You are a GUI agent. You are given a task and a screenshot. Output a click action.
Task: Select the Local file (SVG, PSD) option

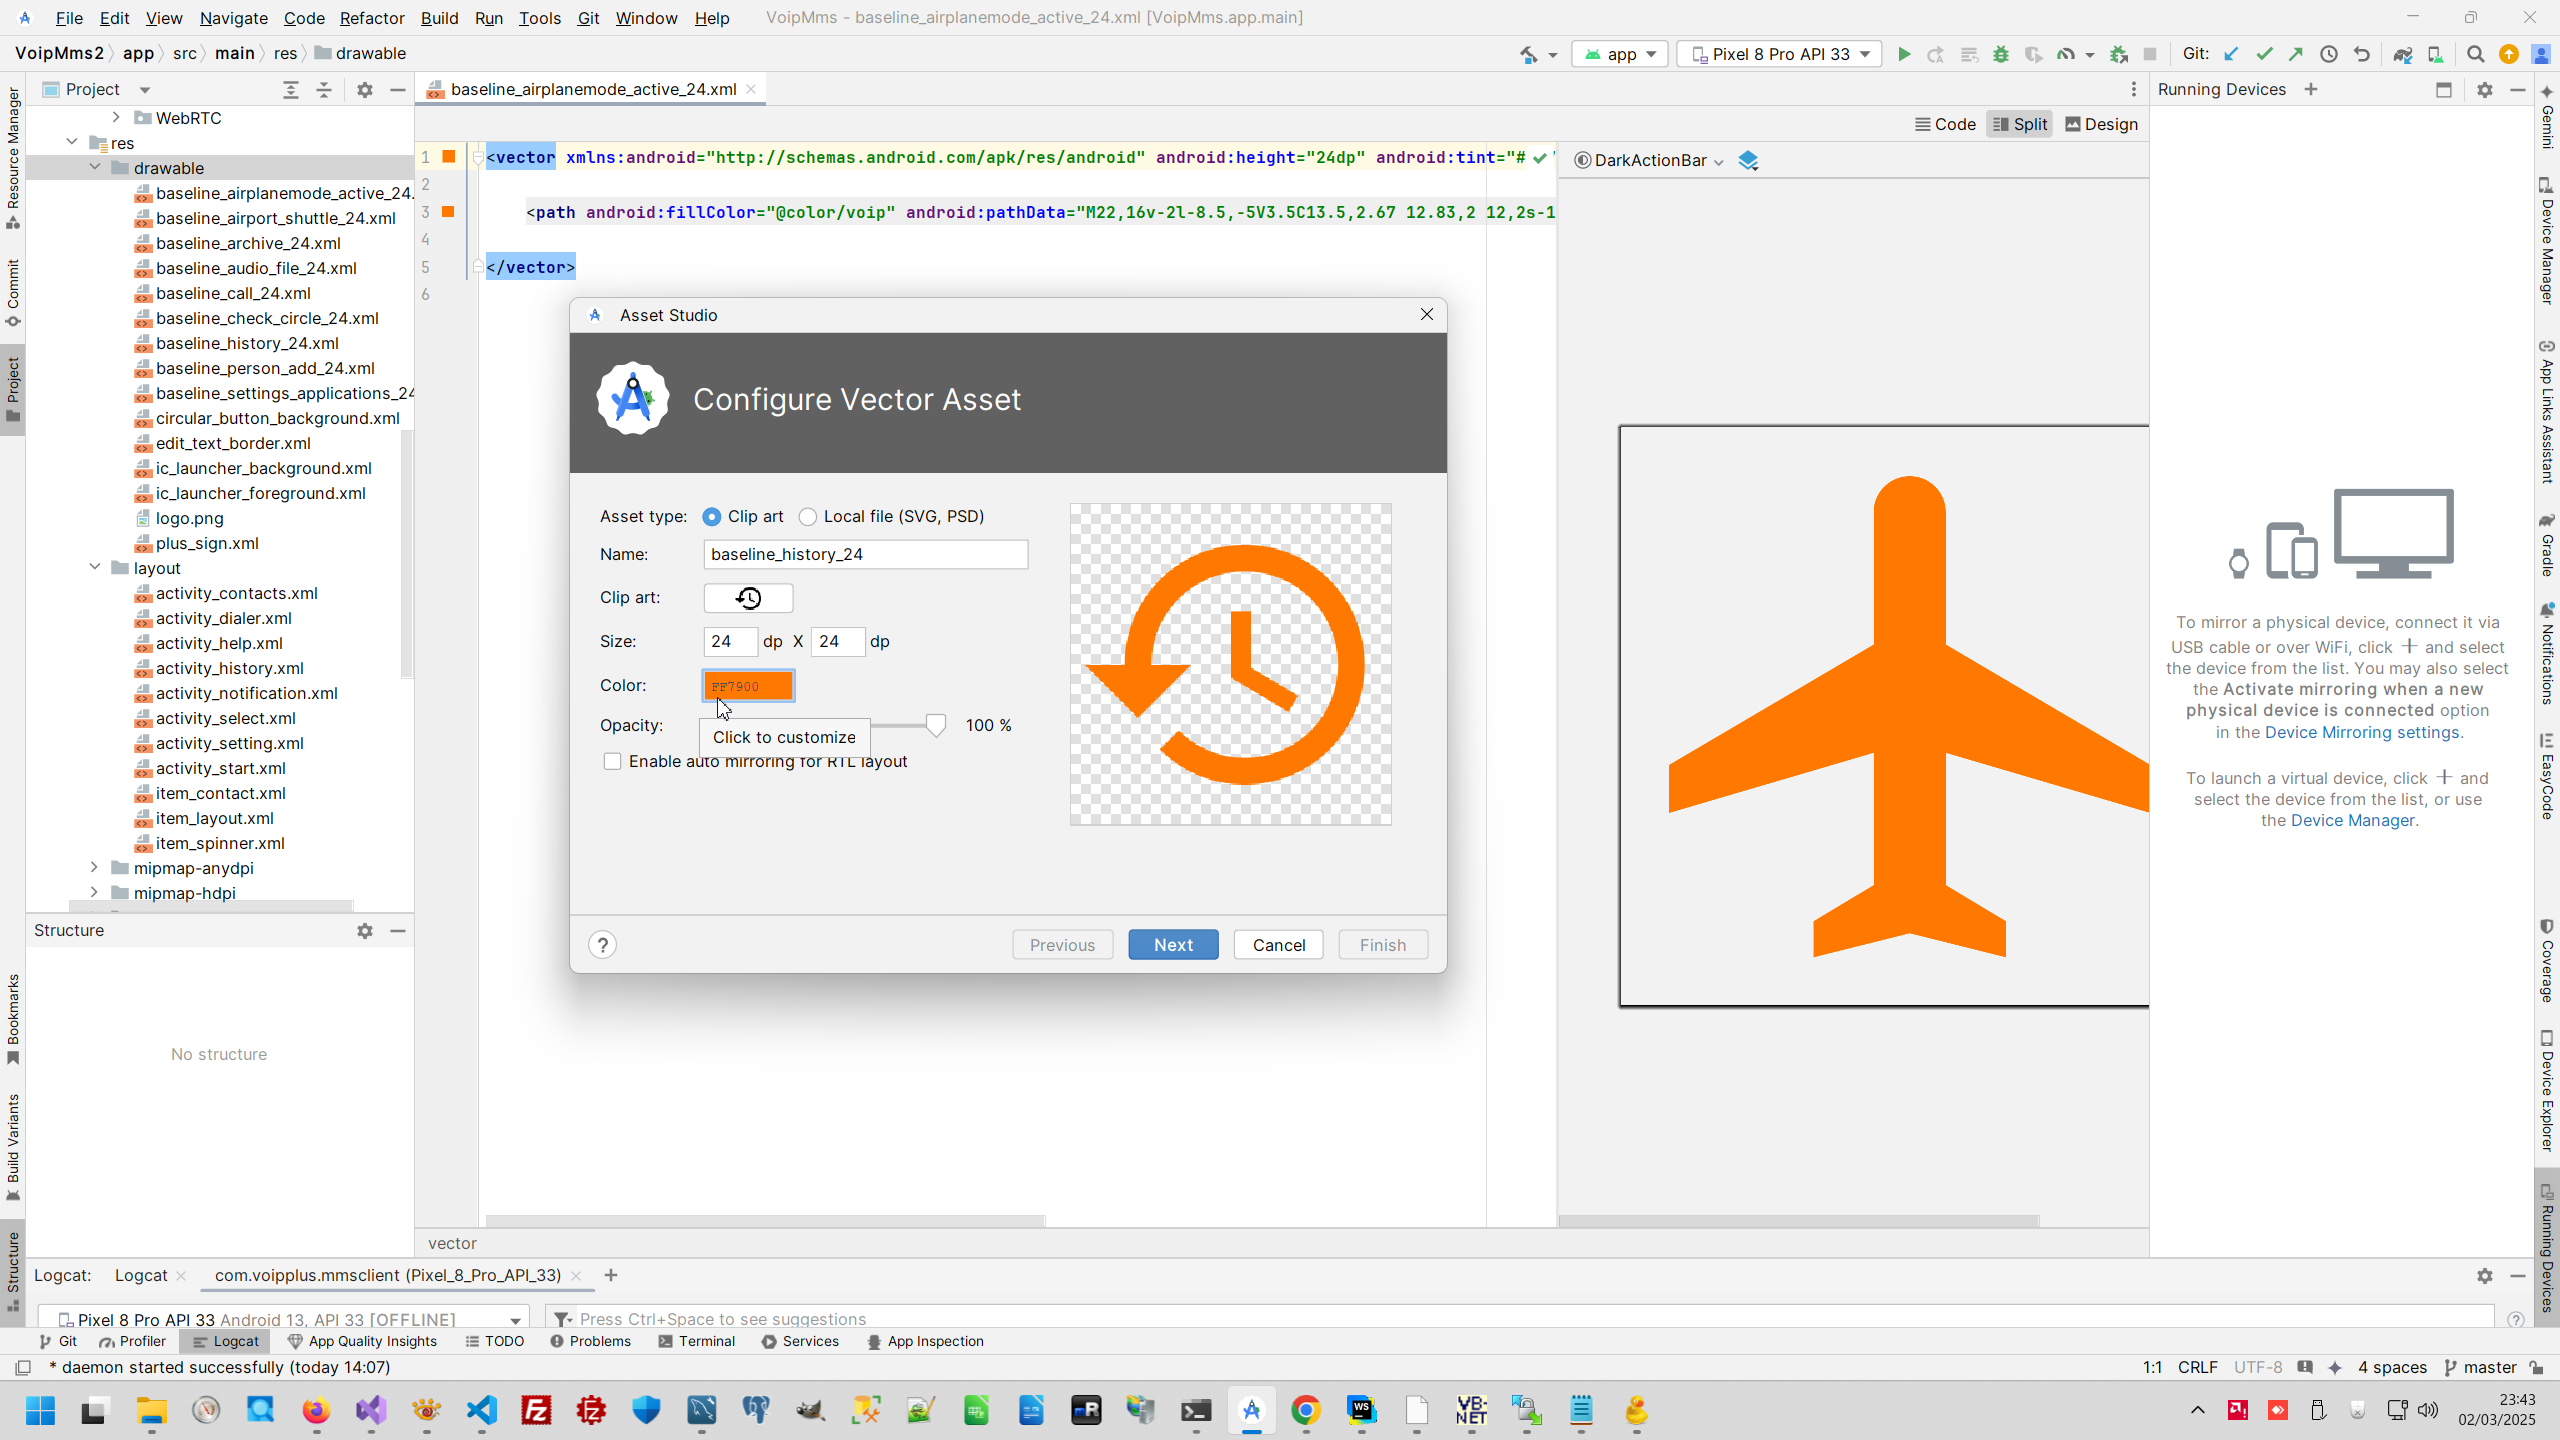click(808, 517)
